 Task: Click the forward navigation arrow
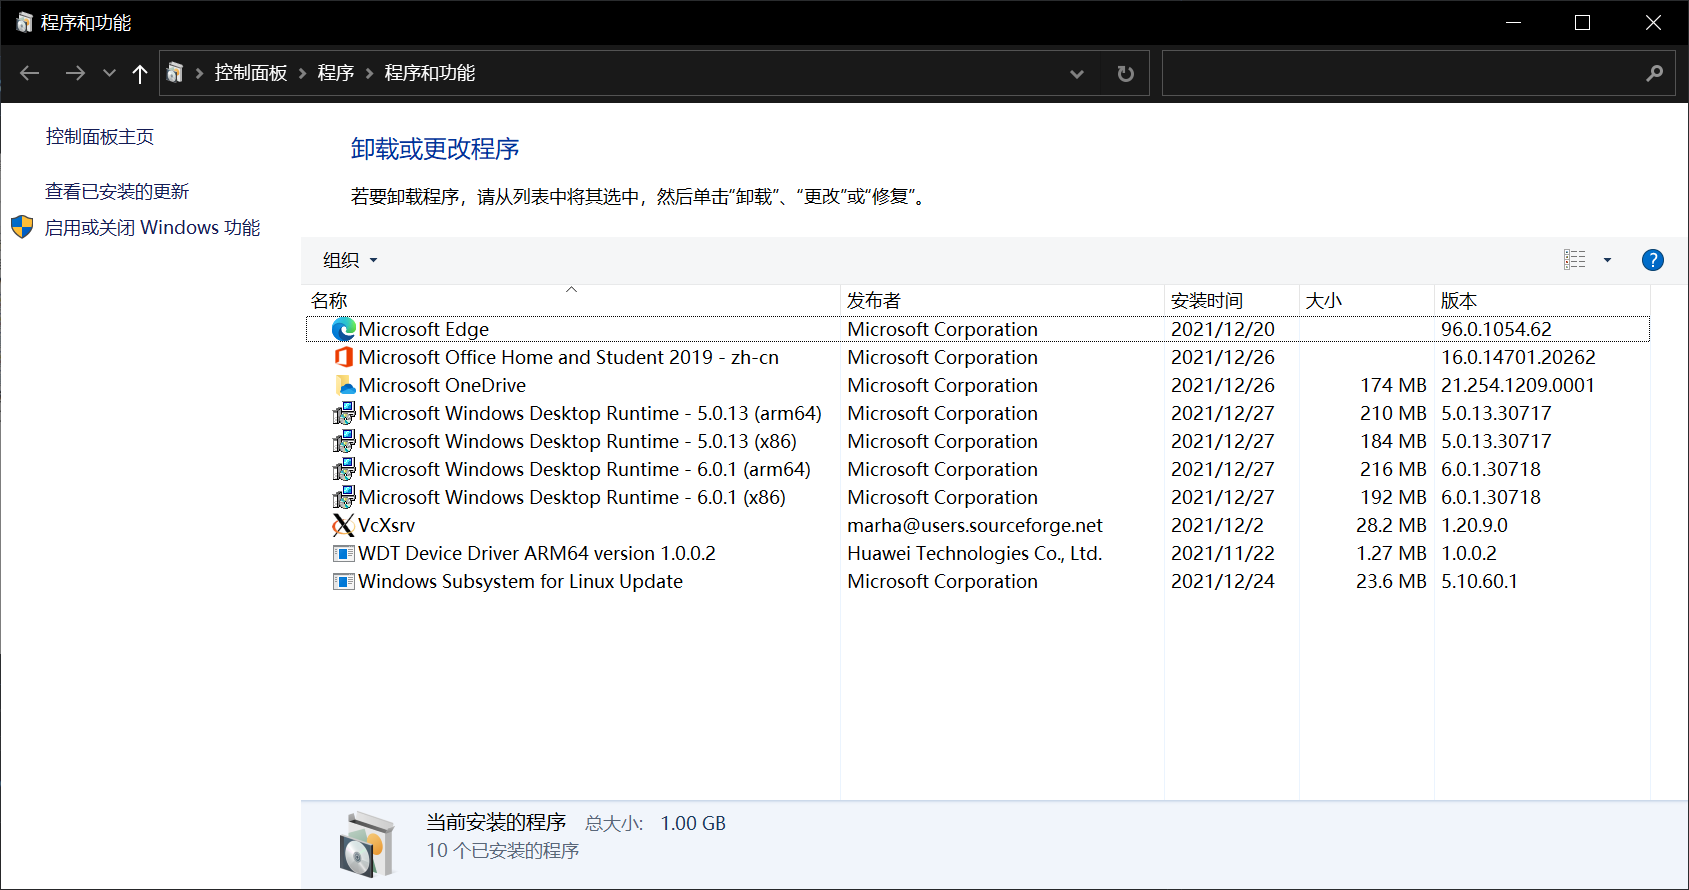[75, 73]
